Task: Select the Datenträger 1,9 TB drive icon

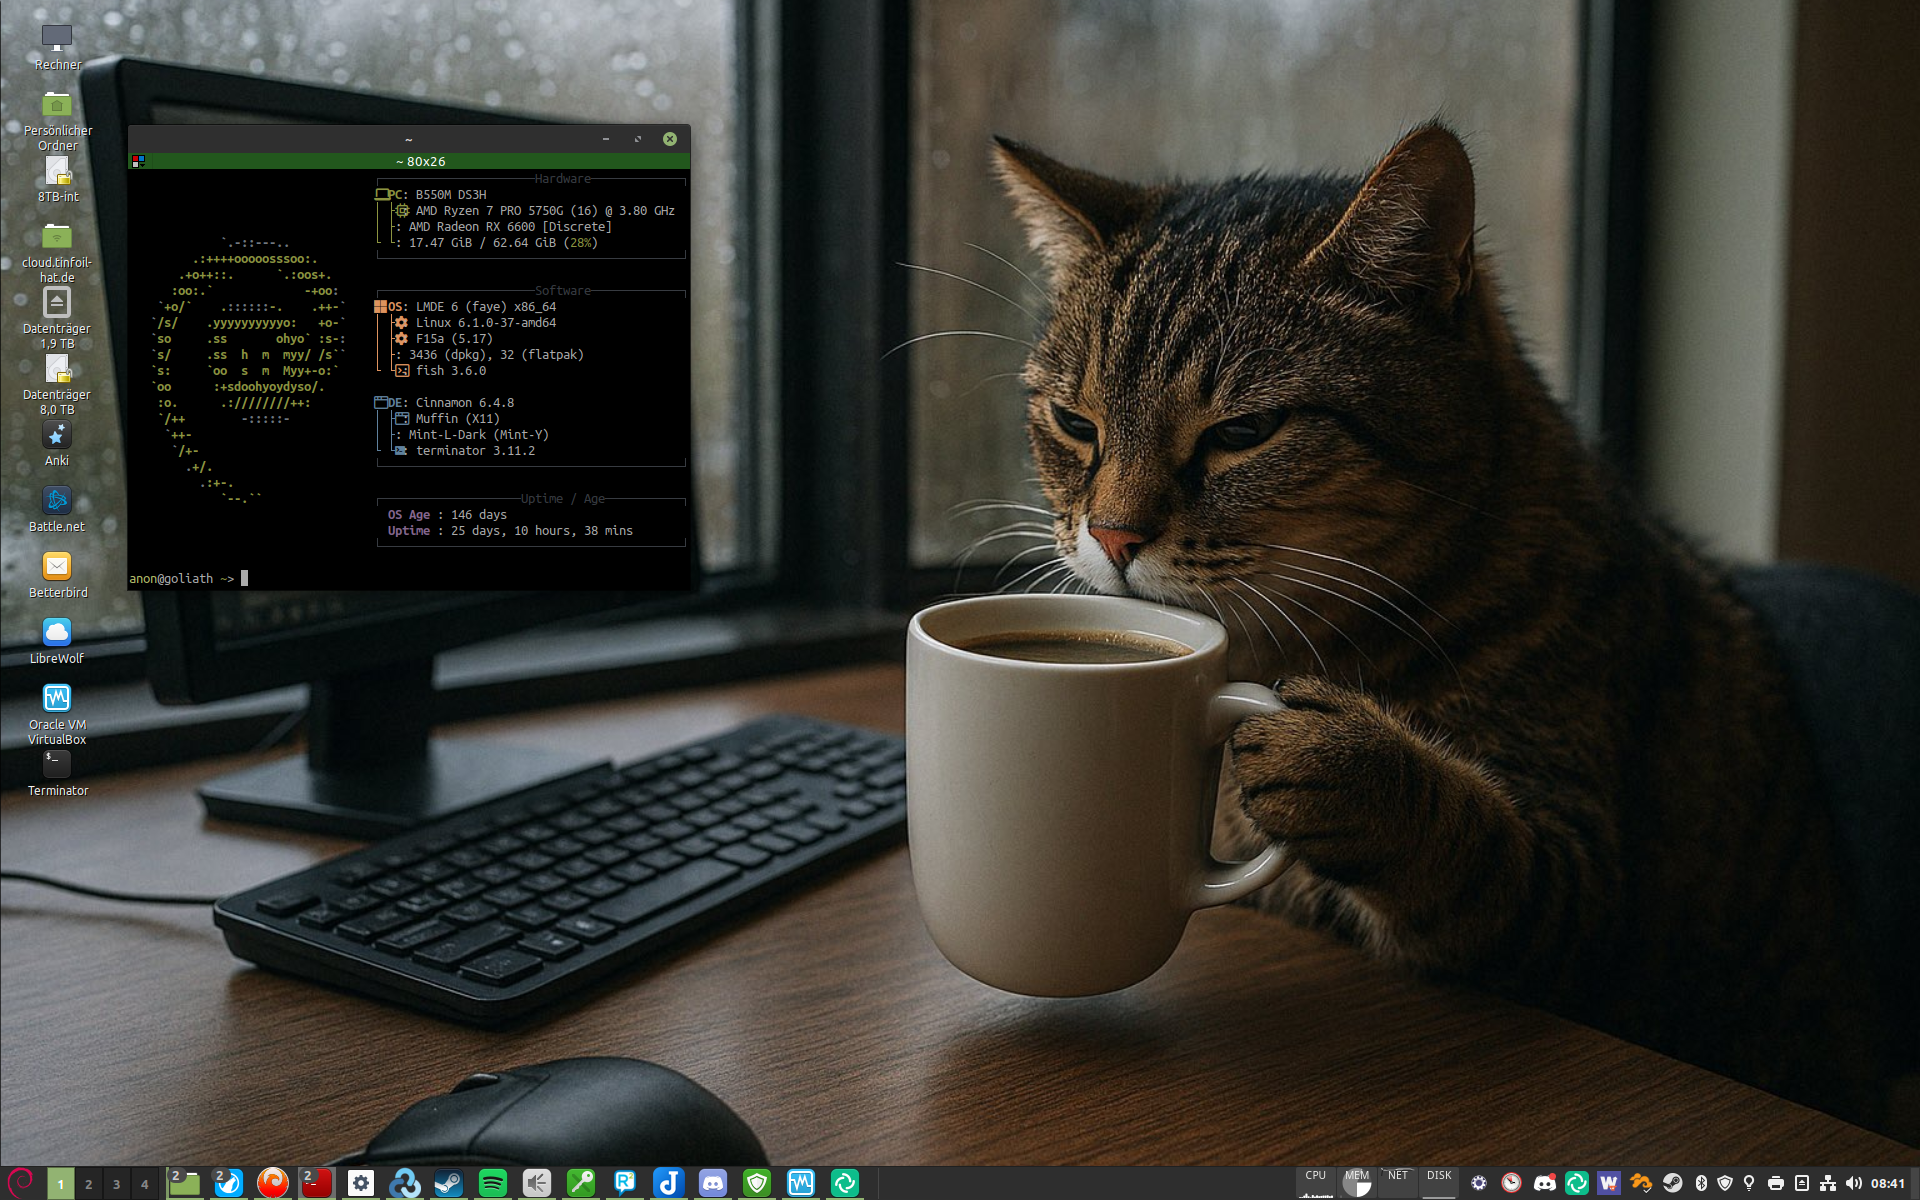Action: [57, 318]
